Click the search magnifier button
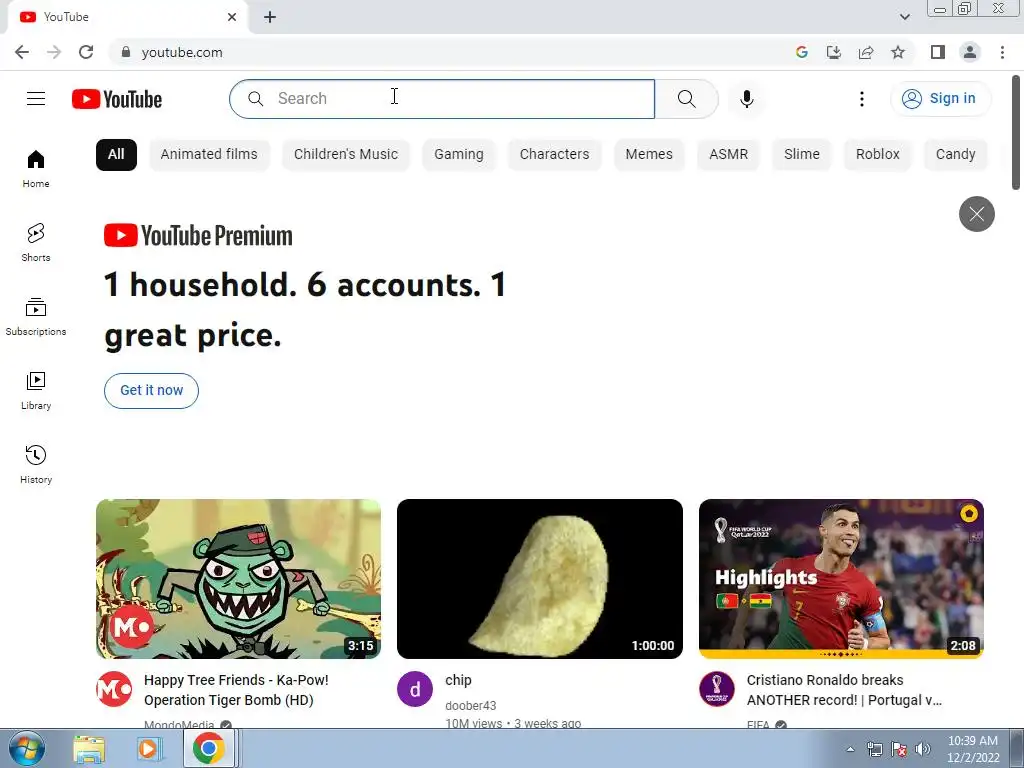Screen dimensions: 1024x768 pos(686,99)
